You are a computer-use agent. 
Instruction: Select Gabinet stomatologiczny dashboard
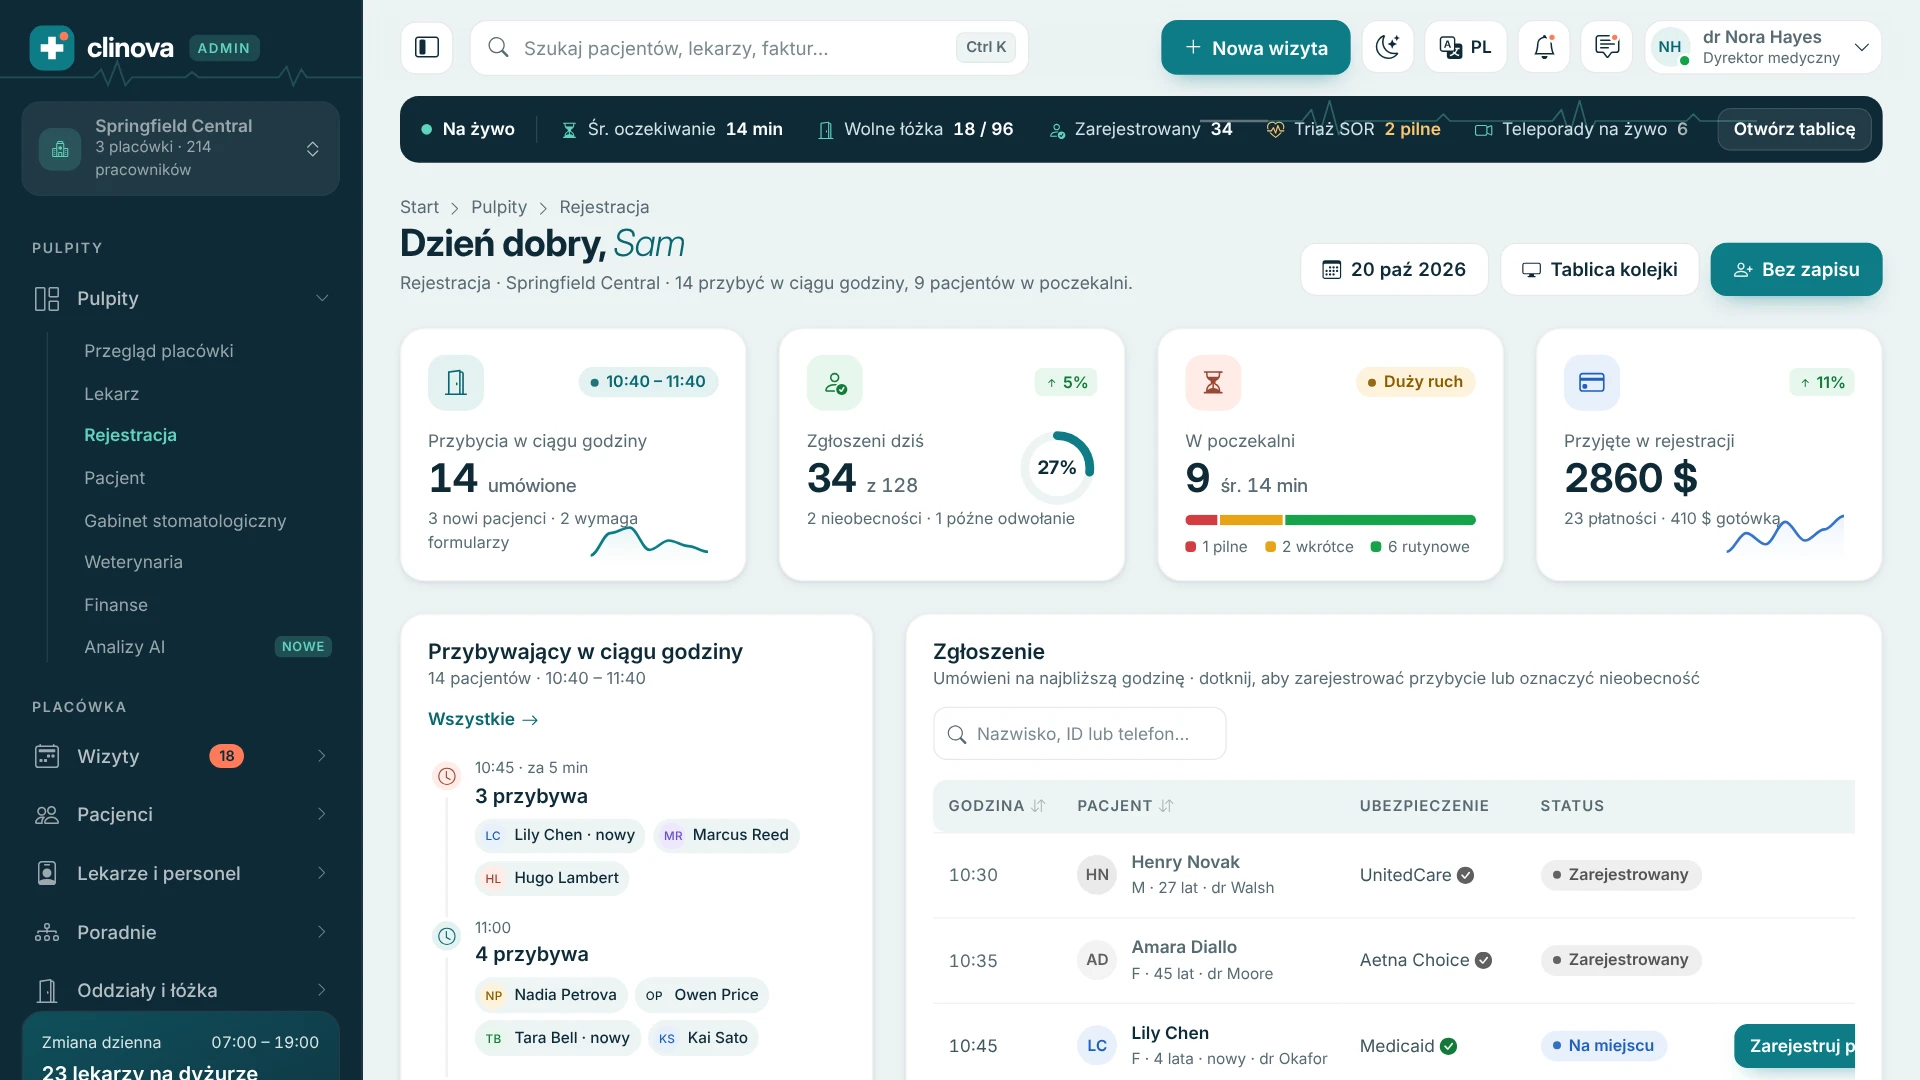pos(185,521)
